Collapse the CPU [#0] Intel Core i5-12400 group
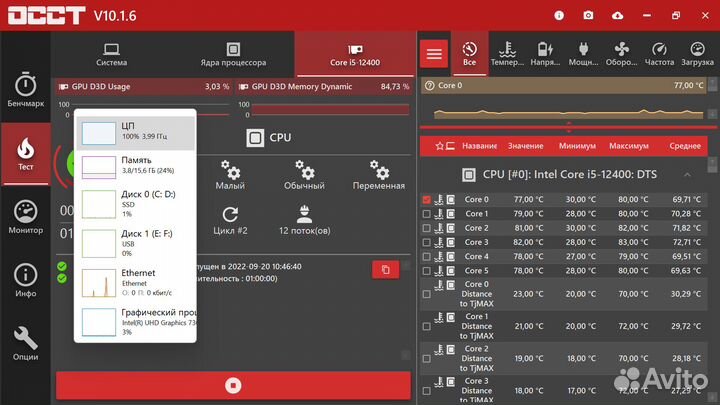720x405 pixels. [687, 174]
